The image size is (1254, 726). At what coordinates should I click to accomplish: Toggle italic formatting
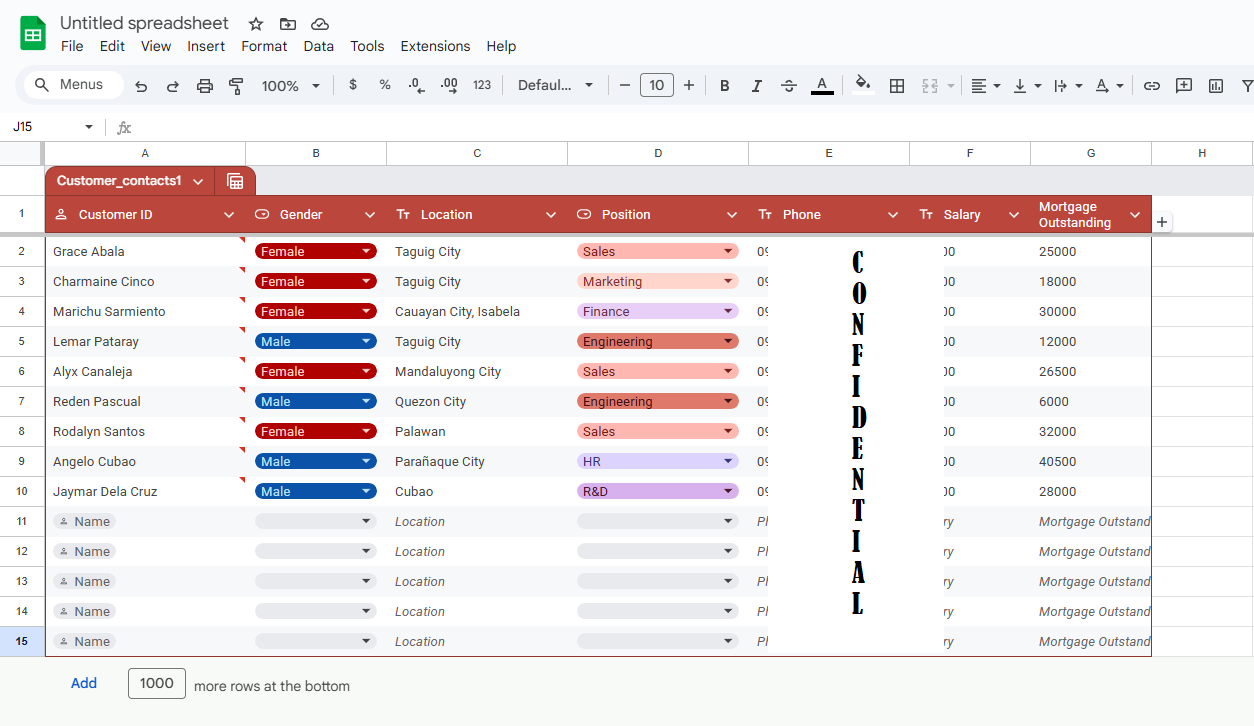(757, 86)
